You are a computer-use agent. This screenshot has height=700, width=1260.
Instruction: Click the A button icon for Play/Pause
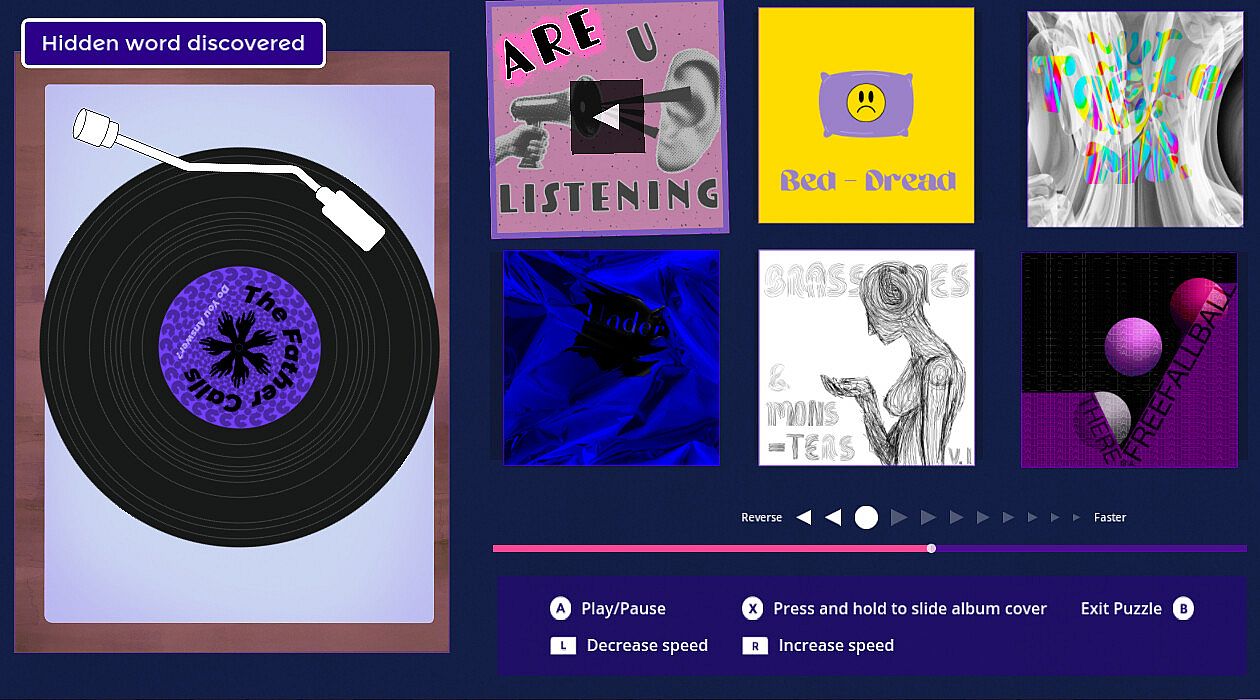coord(561,608)
